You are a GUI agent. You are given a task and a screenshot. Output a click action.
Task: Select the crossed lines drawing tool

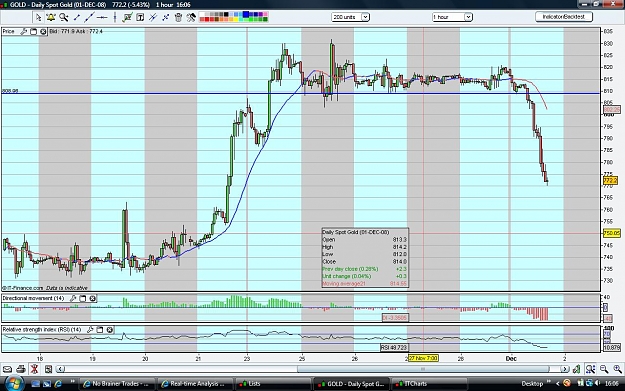(153, 17)
